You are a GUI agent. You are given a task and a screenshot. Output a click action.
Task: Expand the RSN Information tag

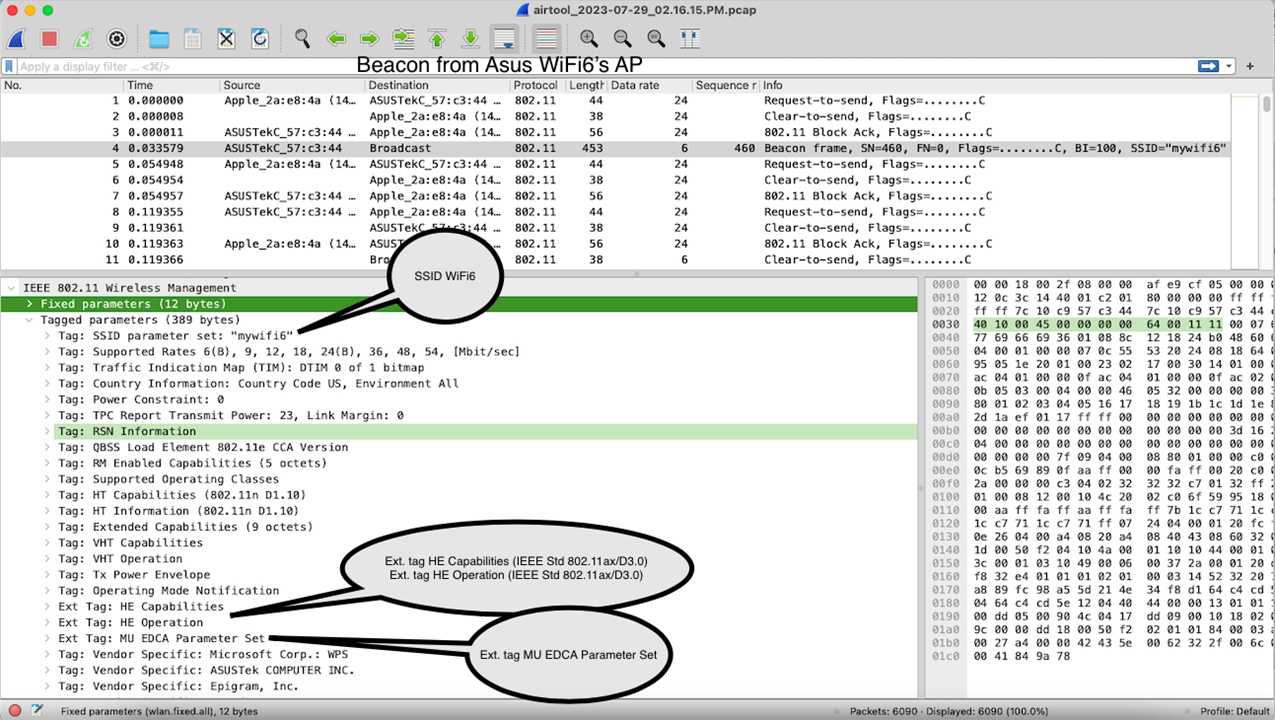click(x=47, y=432)
